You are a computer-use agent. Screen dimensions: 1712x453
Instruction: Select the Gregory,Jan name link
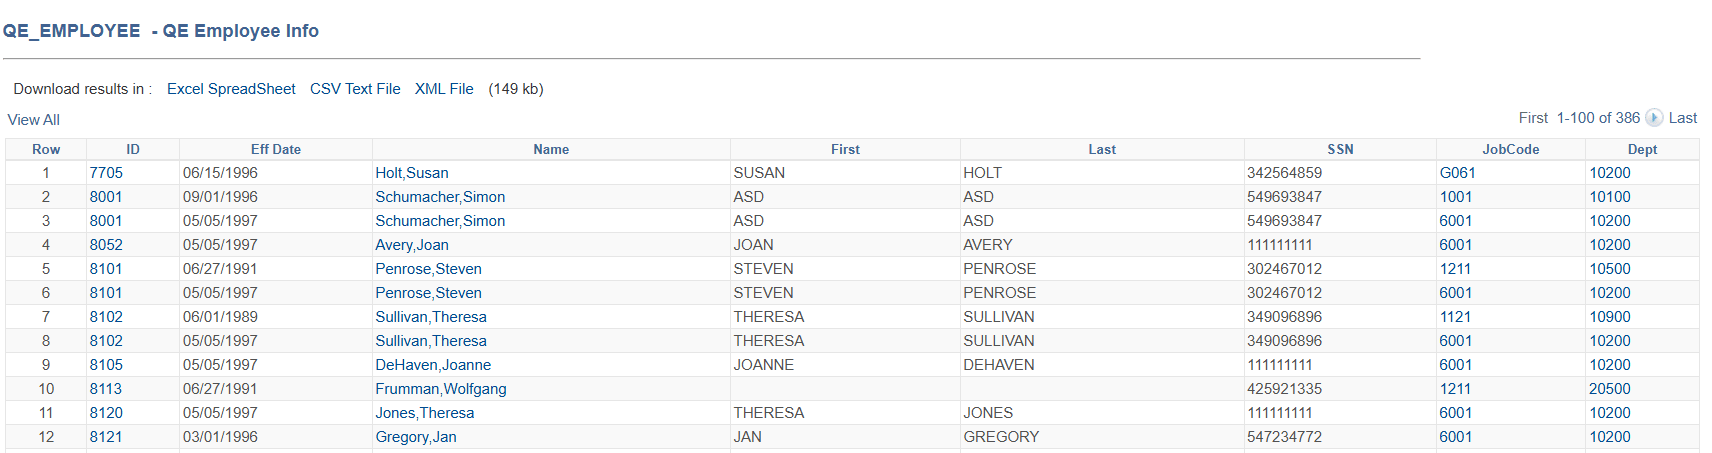click(416, 437)
